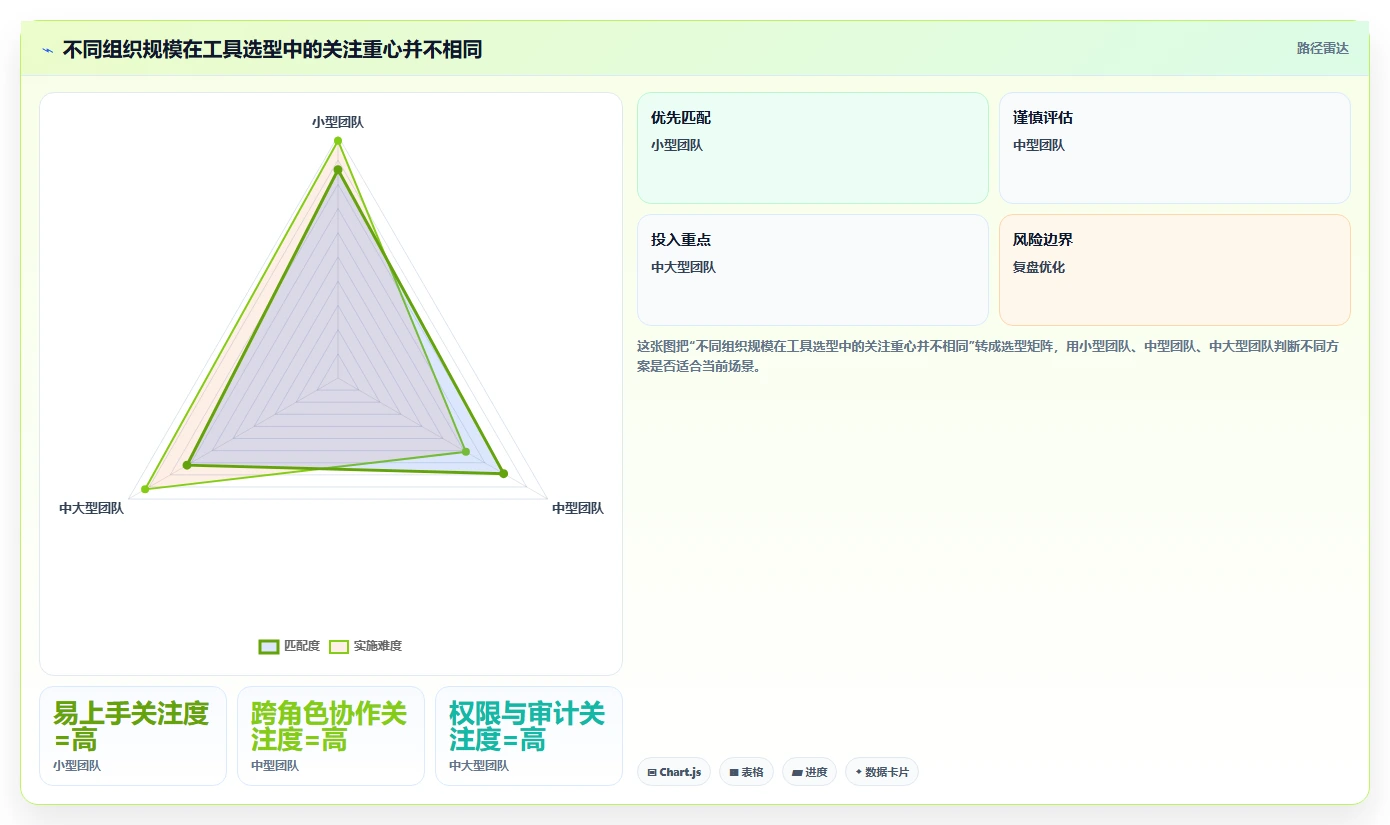Open the 优先匹配 card
The width and height of the screenshot is (1390, 825).
pyautogui.click(x=812, y=148)
